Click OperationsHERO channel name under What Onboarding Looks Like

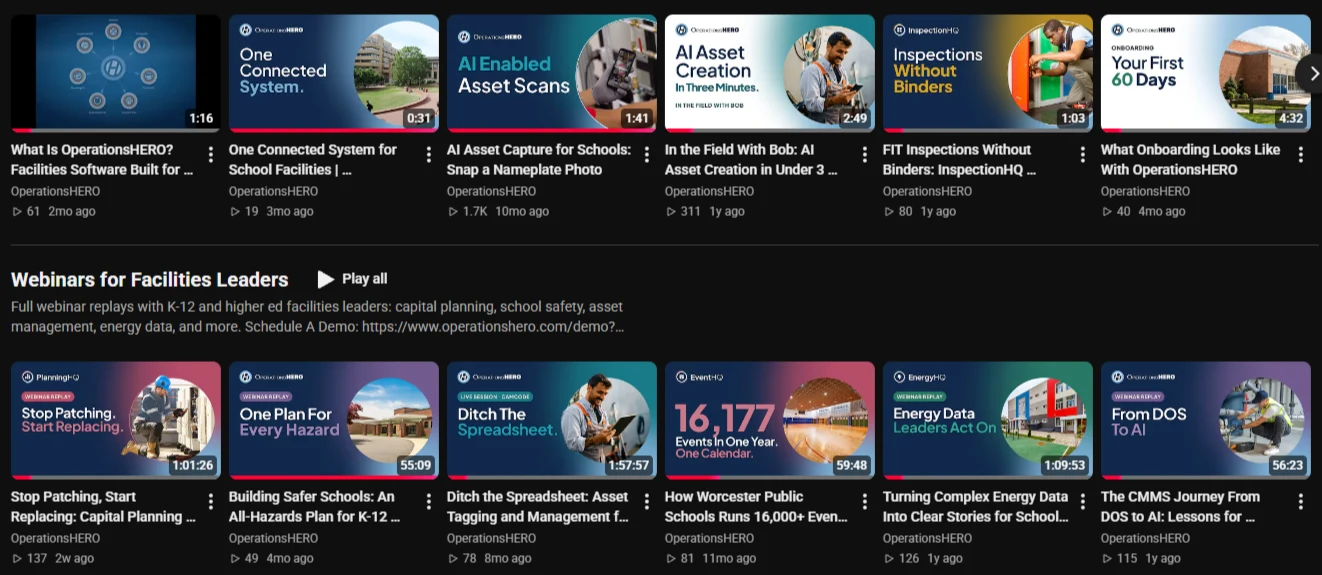tap(1146, 191)
